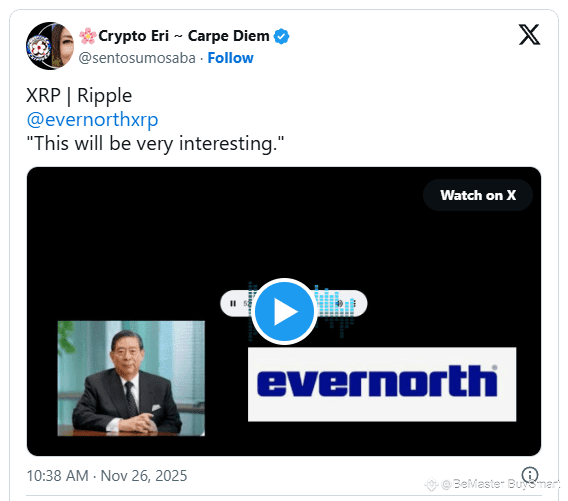Viewport: 568px width, 501px height.
Task: Open the @evernorthxrp mention
Action: pyautogui.click(x=92, y=120)
